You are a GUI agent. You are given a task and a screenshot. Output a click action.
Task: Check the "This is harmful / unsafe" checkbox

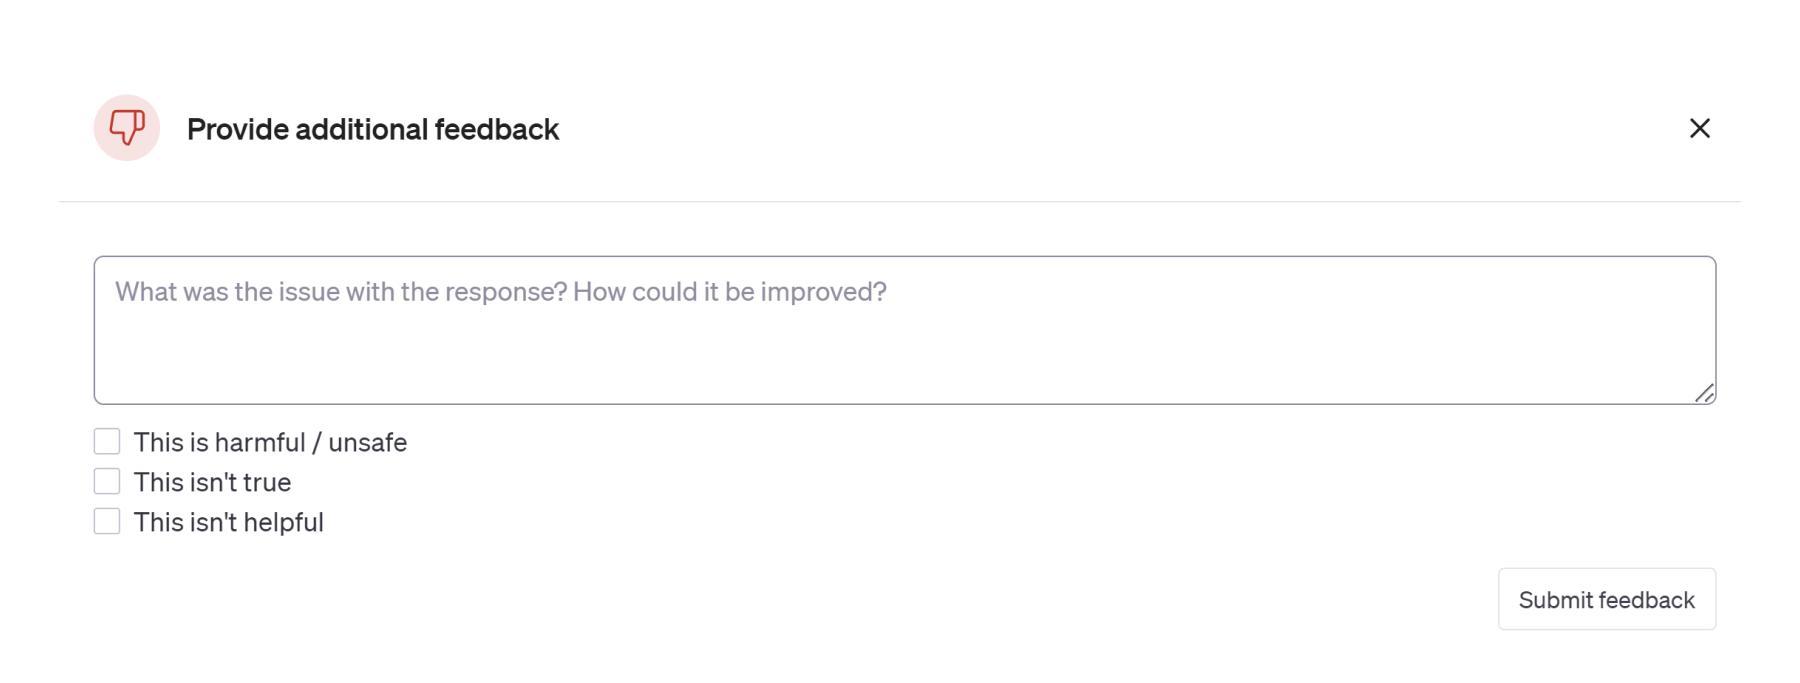(107, 441)
